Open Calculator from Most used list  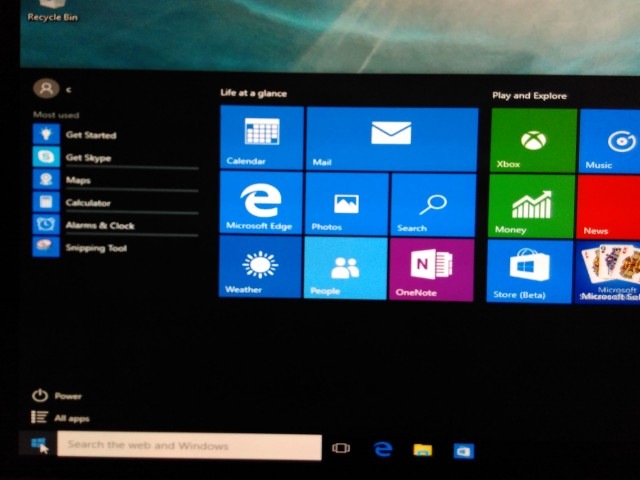116,202
